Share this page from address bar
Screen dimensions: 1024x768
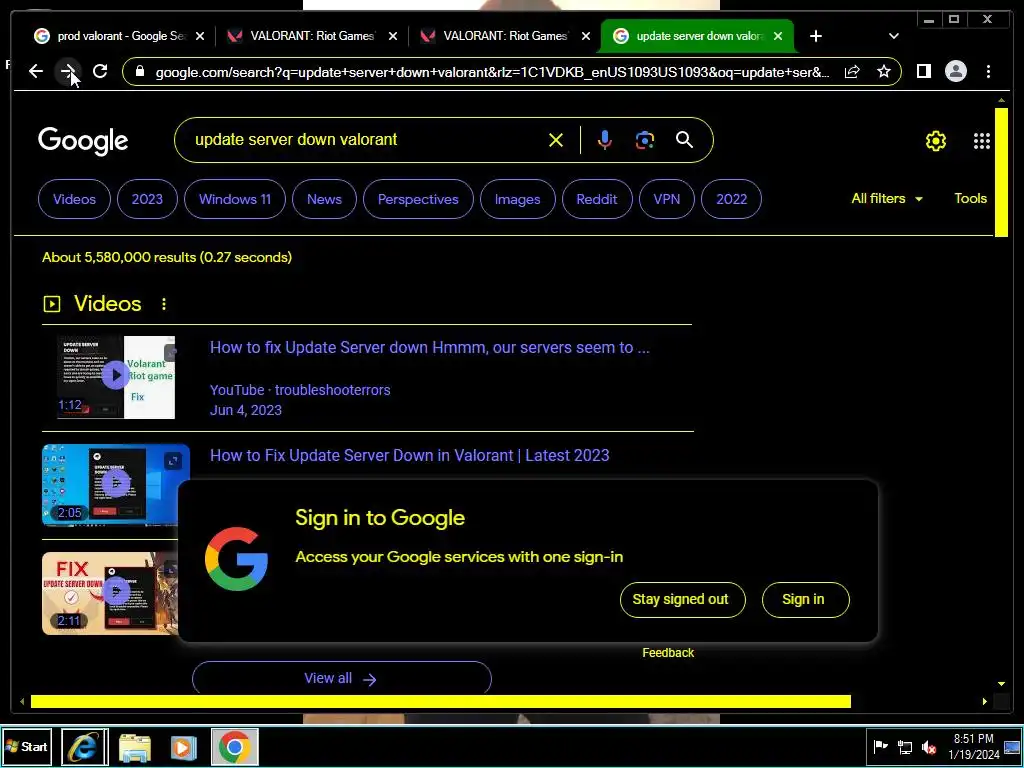[x=852, y=71]
